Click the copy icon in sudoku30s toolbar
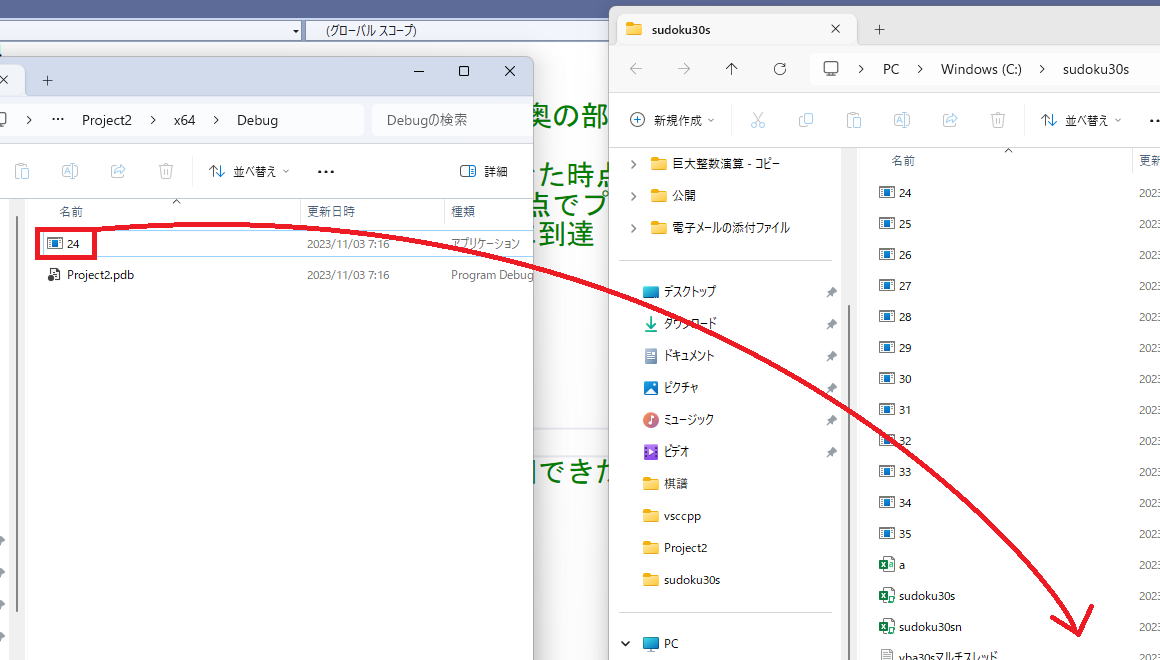 click(806, 120)
